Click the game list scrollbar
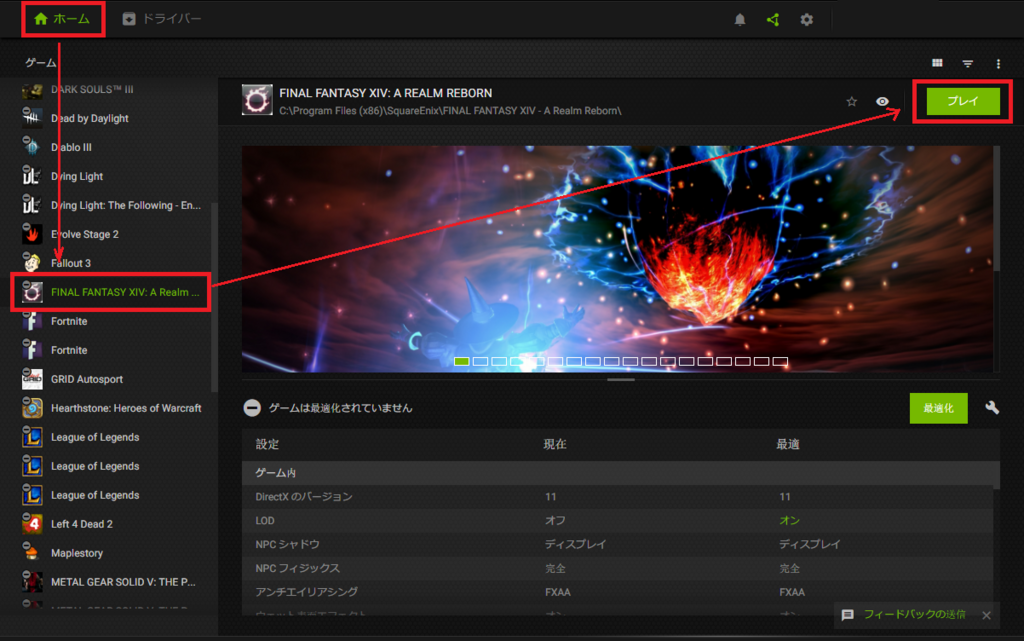 [x=214, y=297]
